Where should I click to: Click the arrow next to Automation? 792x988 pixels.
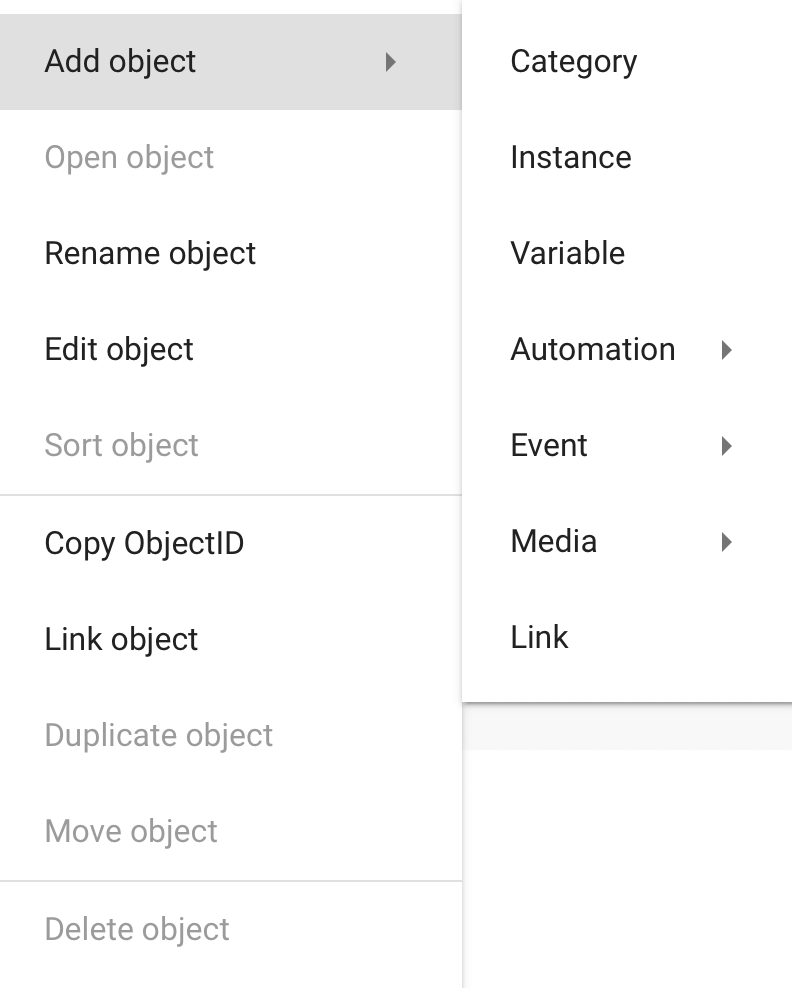(x=728, y=349)
